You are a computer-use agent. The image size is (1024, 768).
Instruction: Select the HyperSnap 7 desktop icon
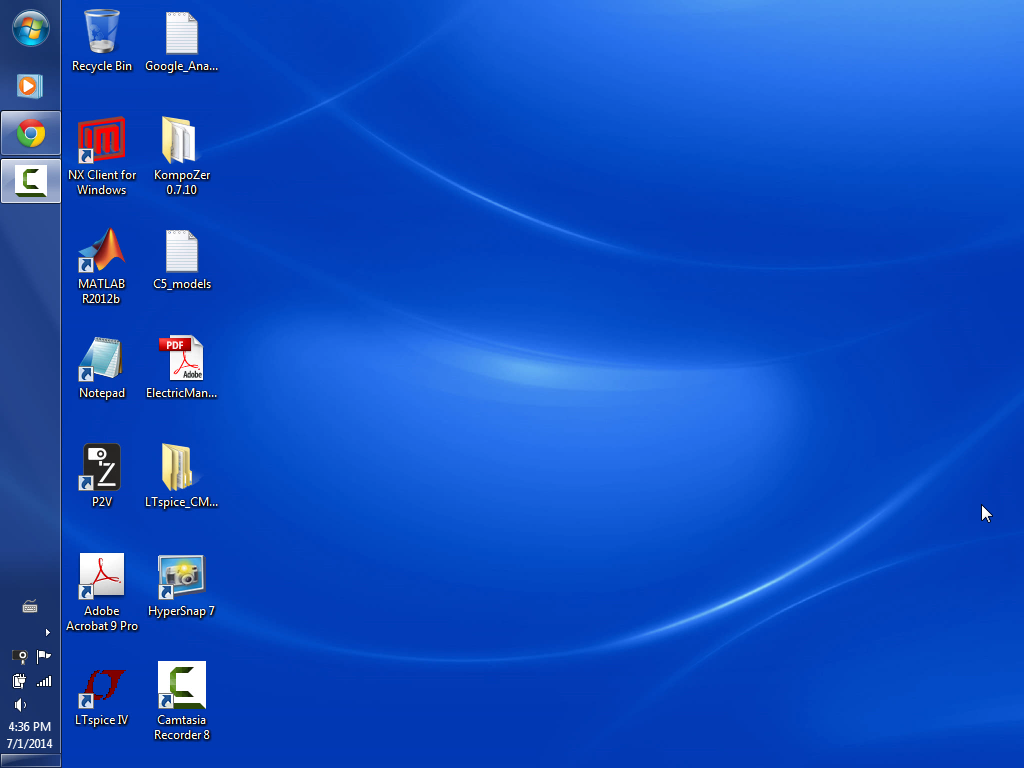click(182, 586)
